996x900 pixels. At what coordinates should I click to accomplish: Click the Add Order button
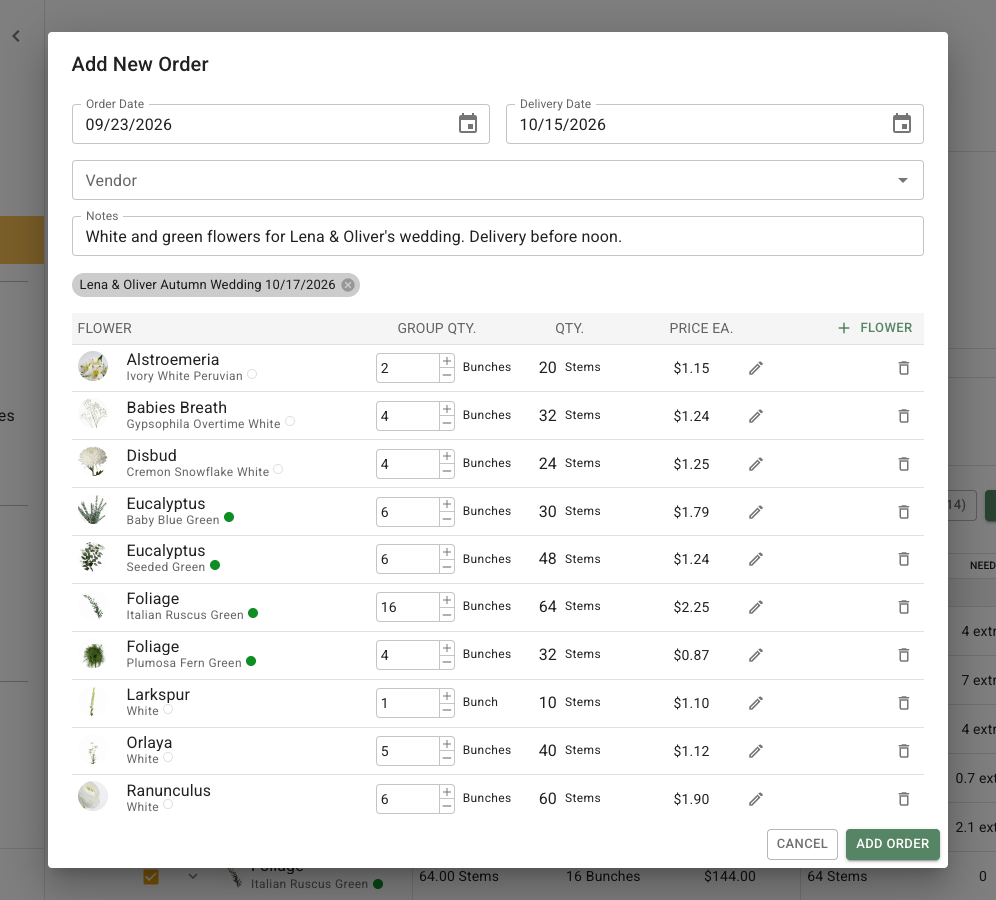892,844
